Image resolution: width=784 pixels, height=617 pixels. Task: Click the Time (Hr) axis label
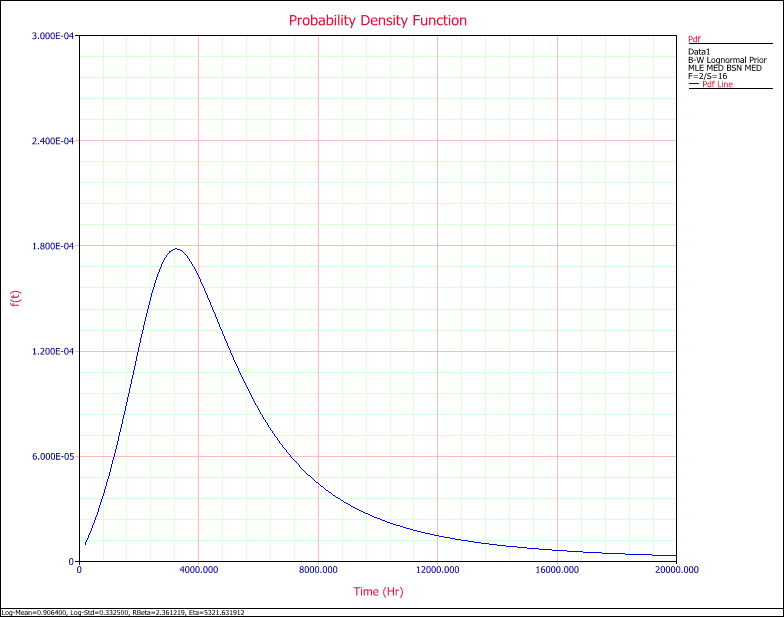point(377,591)
